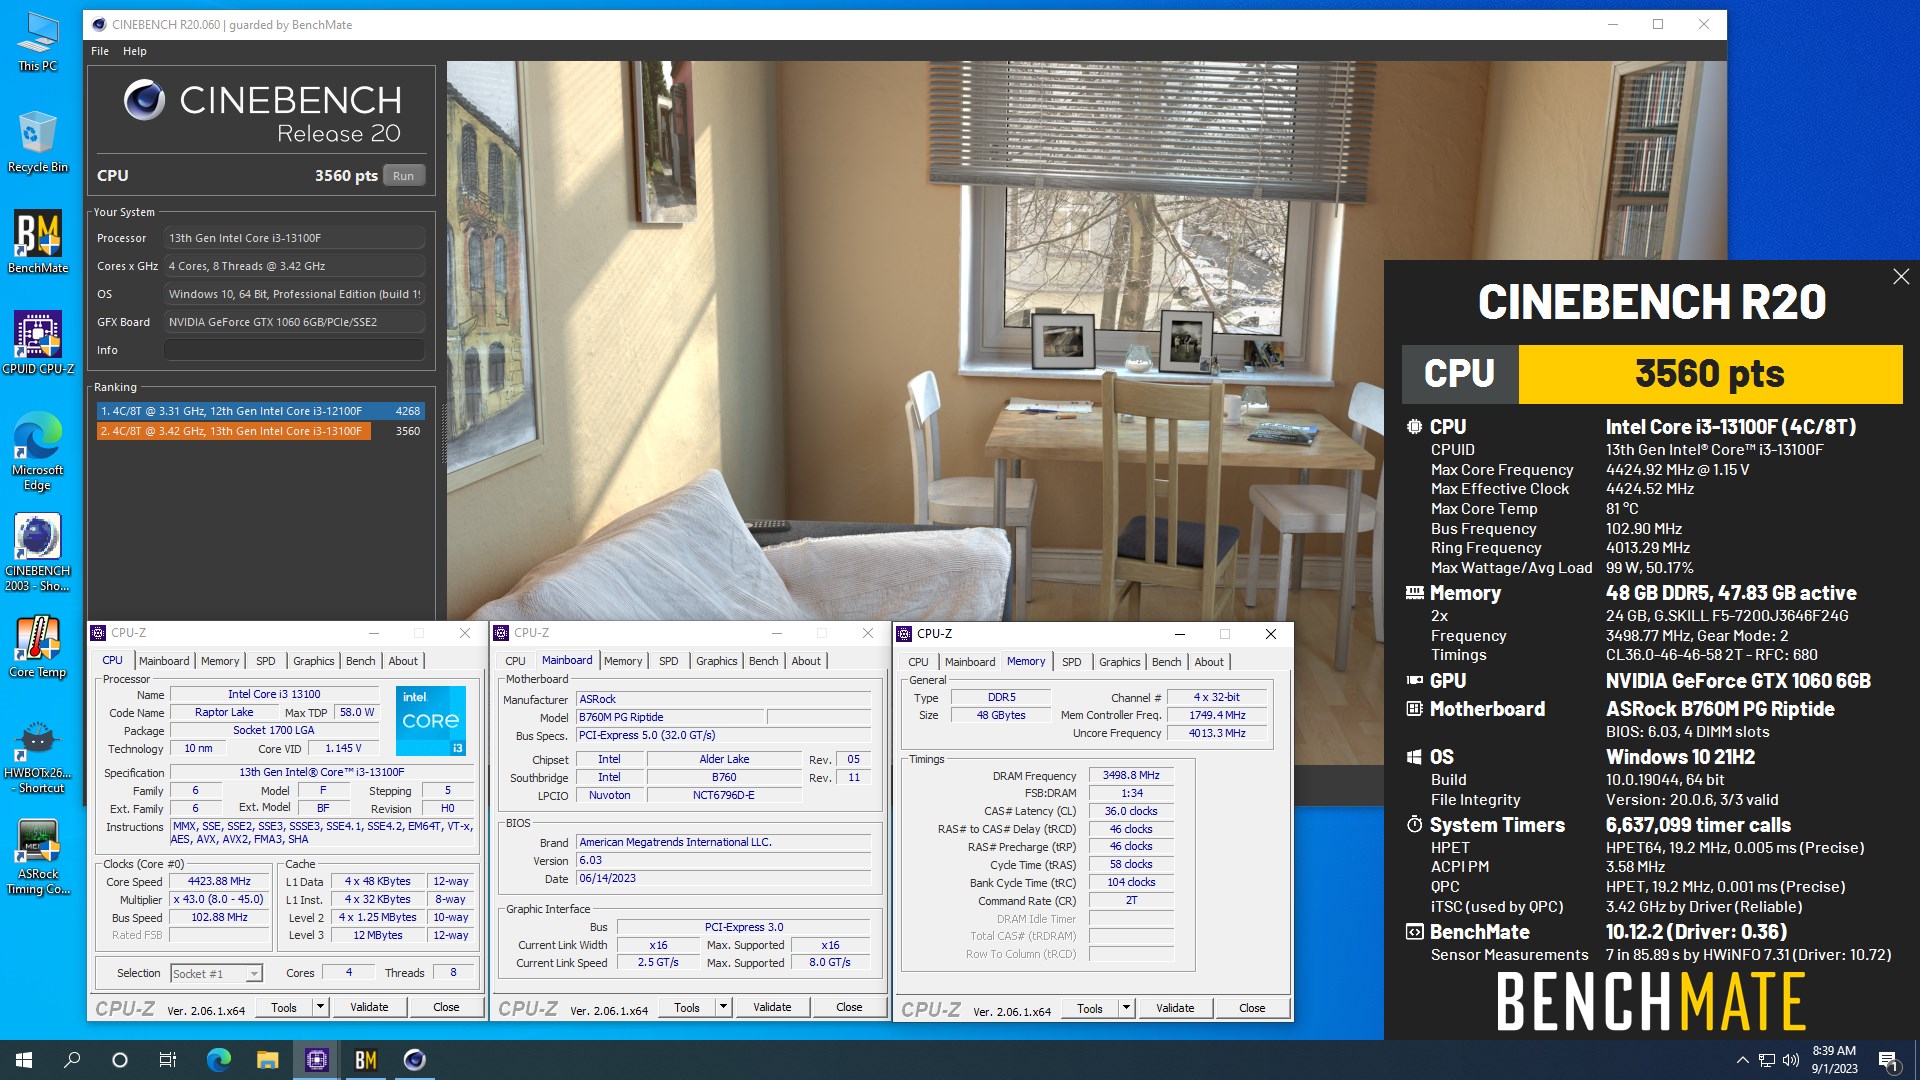Open HWBOTx265 desktop shortcut
The width and height of the screenshot is (1920, 1080).
click(x=37, y=757)
